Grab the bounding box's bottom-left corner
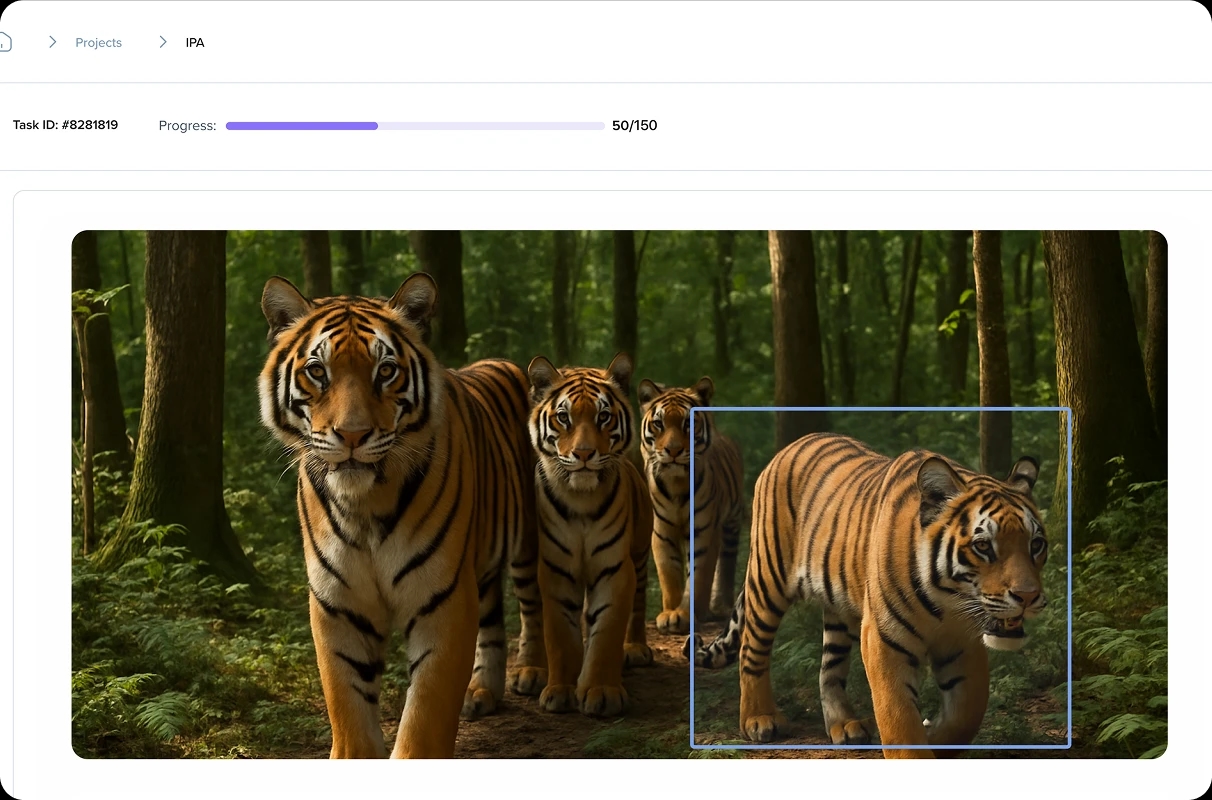 click(692, 746)
